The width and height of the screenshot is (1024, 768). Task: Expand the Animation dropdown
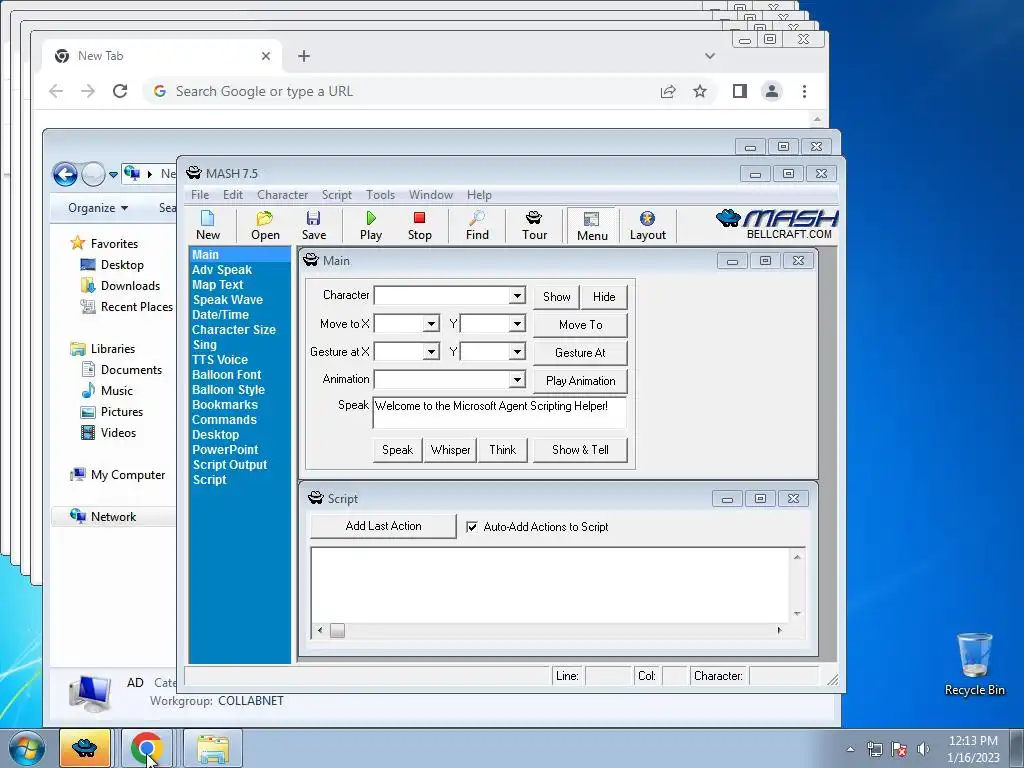click(517, 379)
